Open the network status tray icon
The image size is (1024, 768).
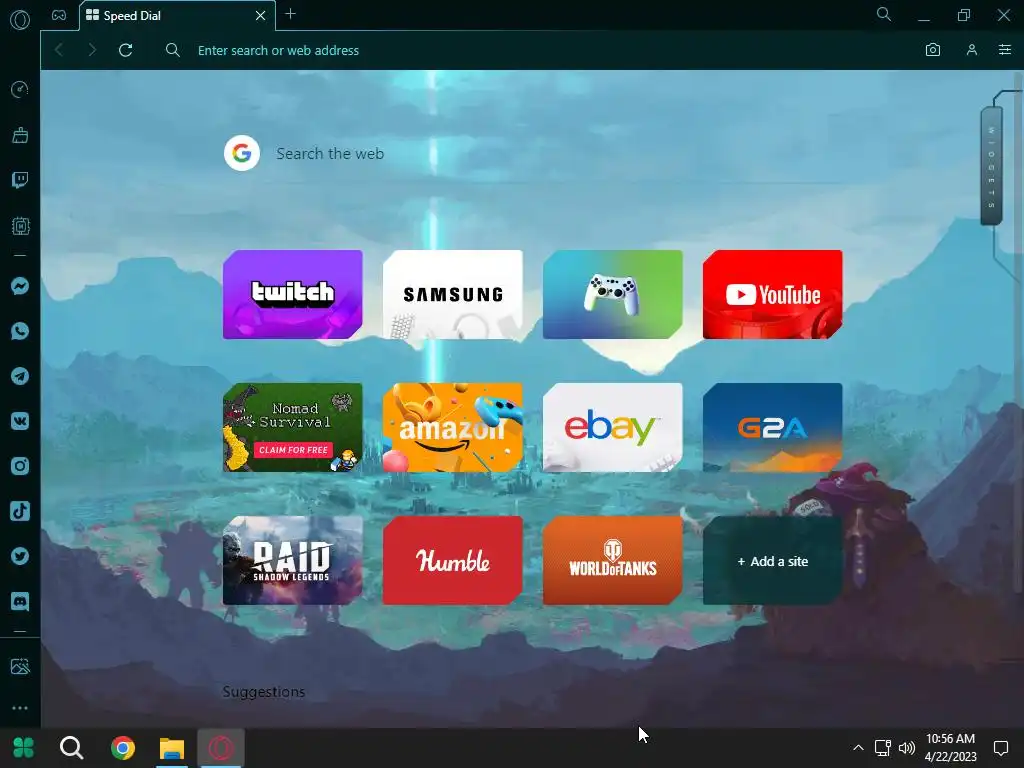pos(882,748)
